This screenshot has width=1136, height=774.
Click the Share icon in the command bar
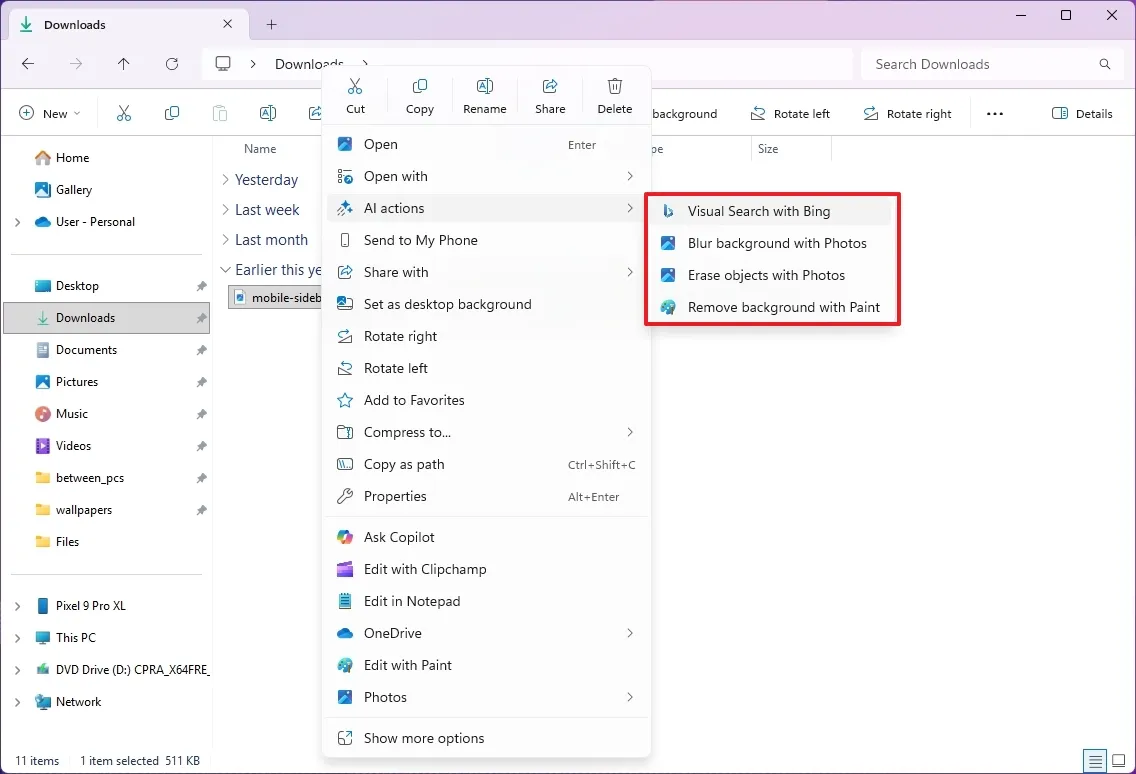[549, 95]
